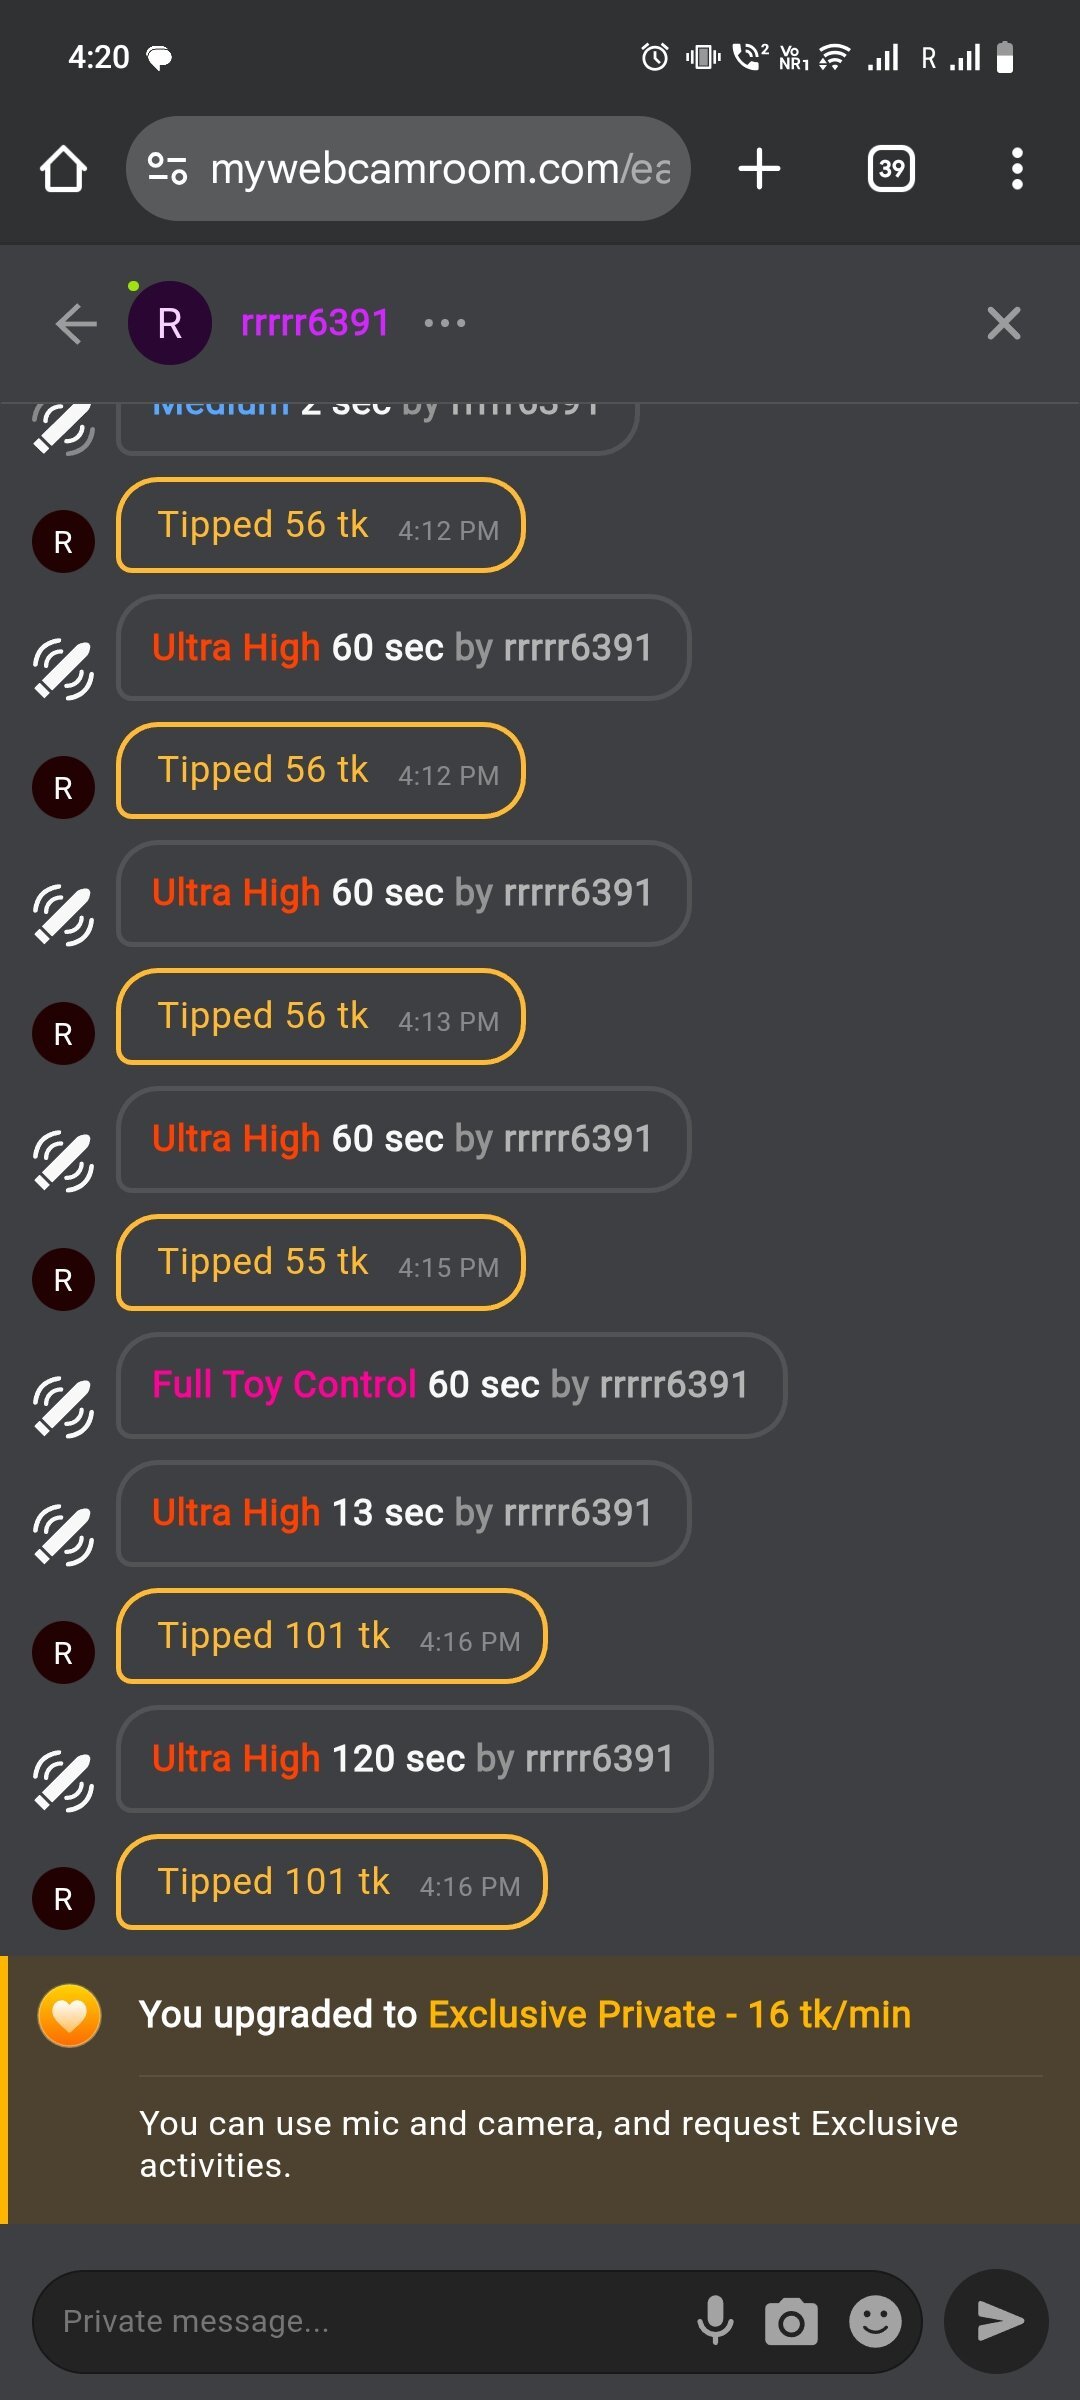Open a new browser tab
Image resolution: width=1080 pixels, height=2400 pixels.
click(x=759, y=169)
